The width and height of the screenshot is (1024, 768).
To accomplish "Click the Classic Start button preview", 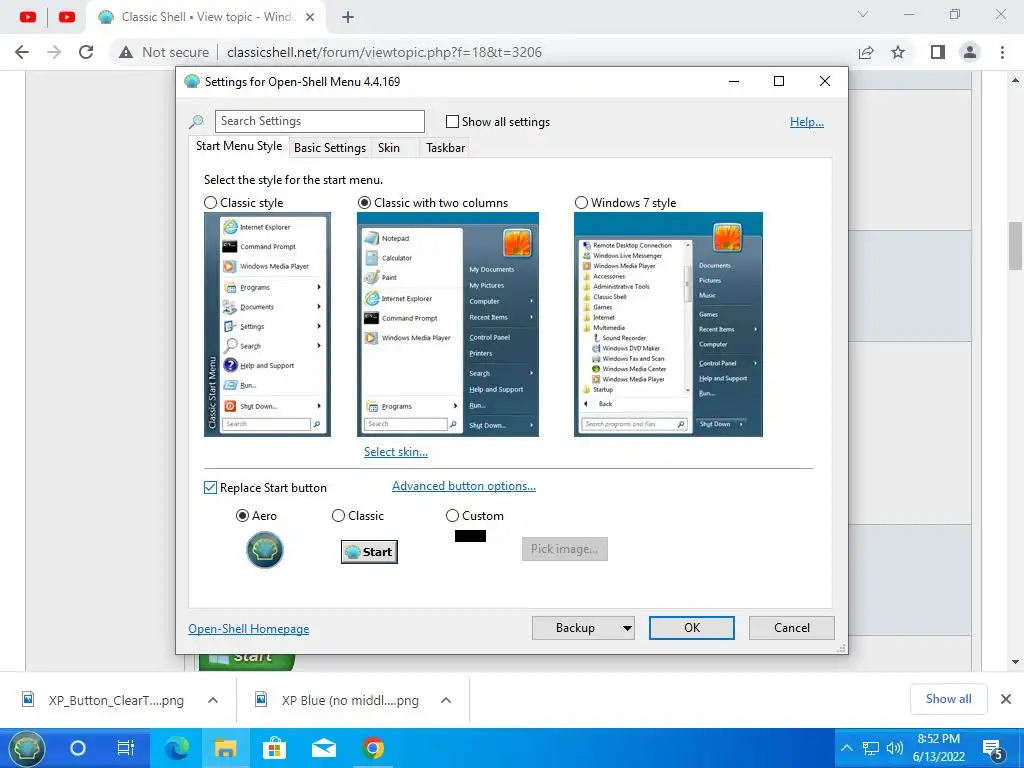I will click(369, 552).
